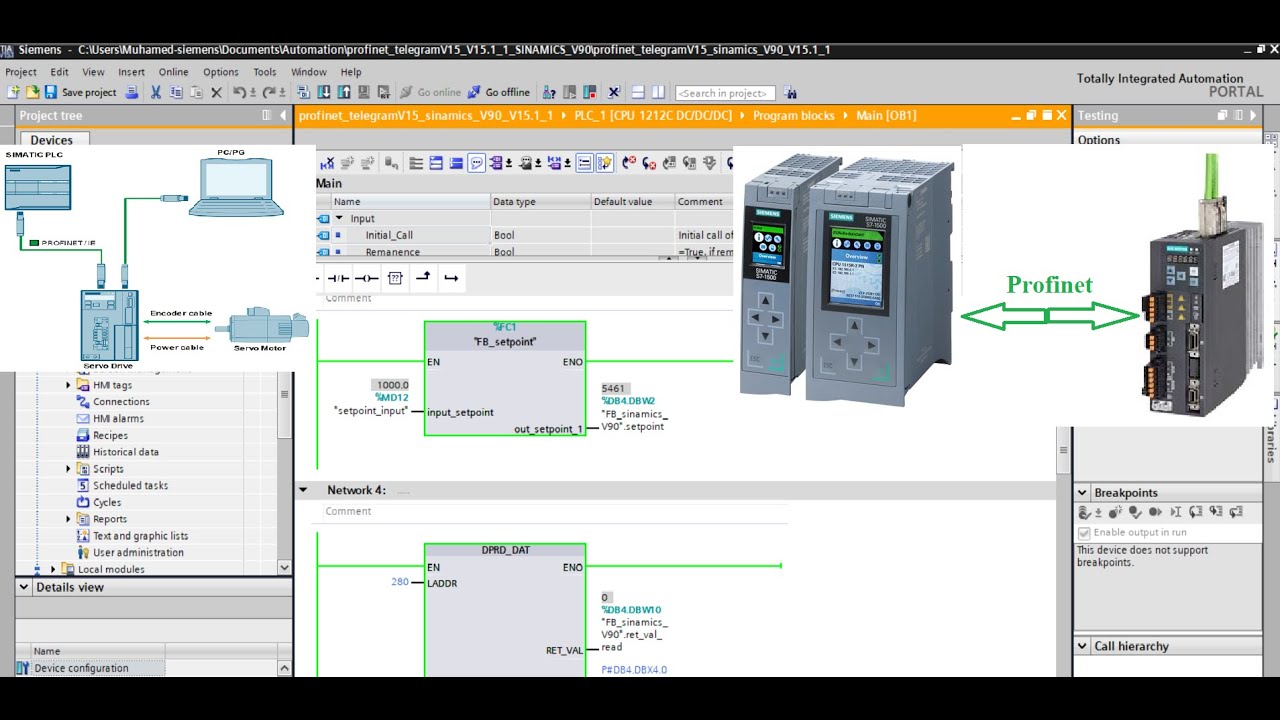This screenshot has width=1280, height=720.
Task: Toggle the absolute/symbolic operands icon
Action: (x=496, y=163)
